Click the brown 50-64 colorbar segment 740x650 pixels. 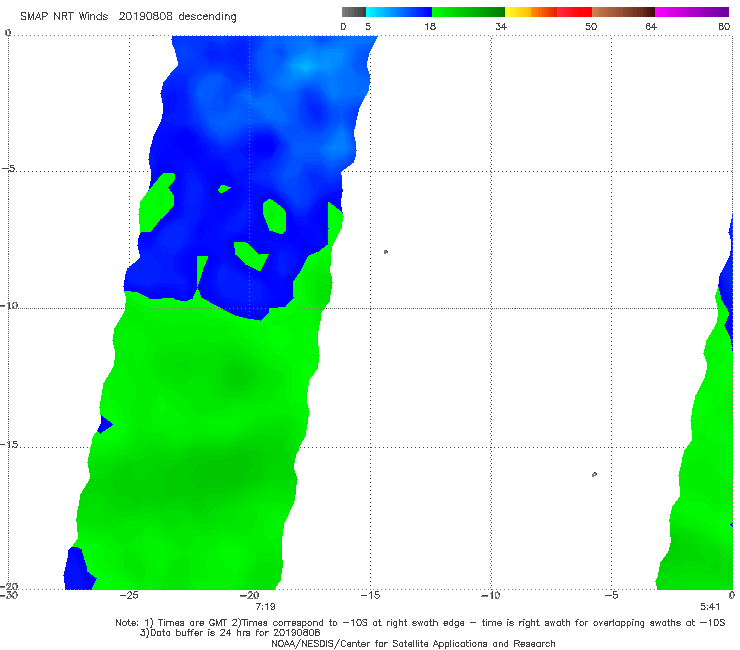pos(623,12)
